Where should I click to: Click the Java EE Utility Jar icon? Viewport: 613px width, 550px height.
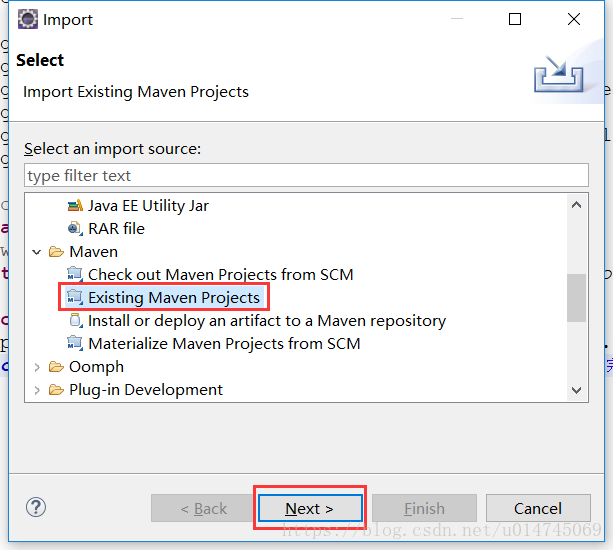pyautogui.click(x=75, y=206)
